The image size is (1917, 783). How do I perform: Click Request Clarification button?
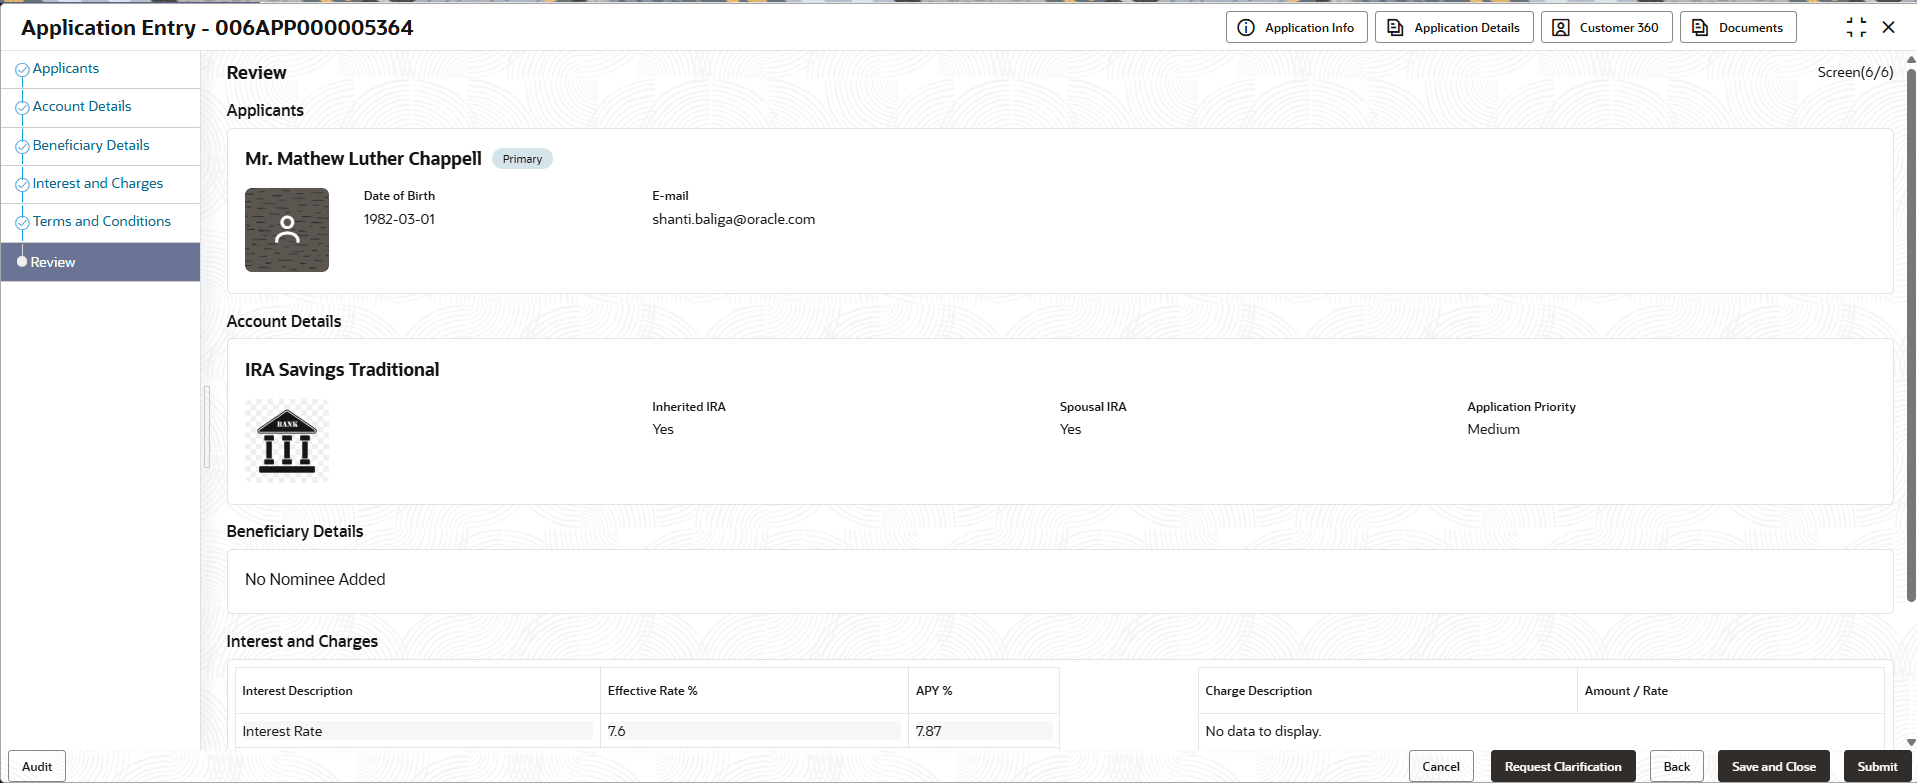coord(1563,767)
